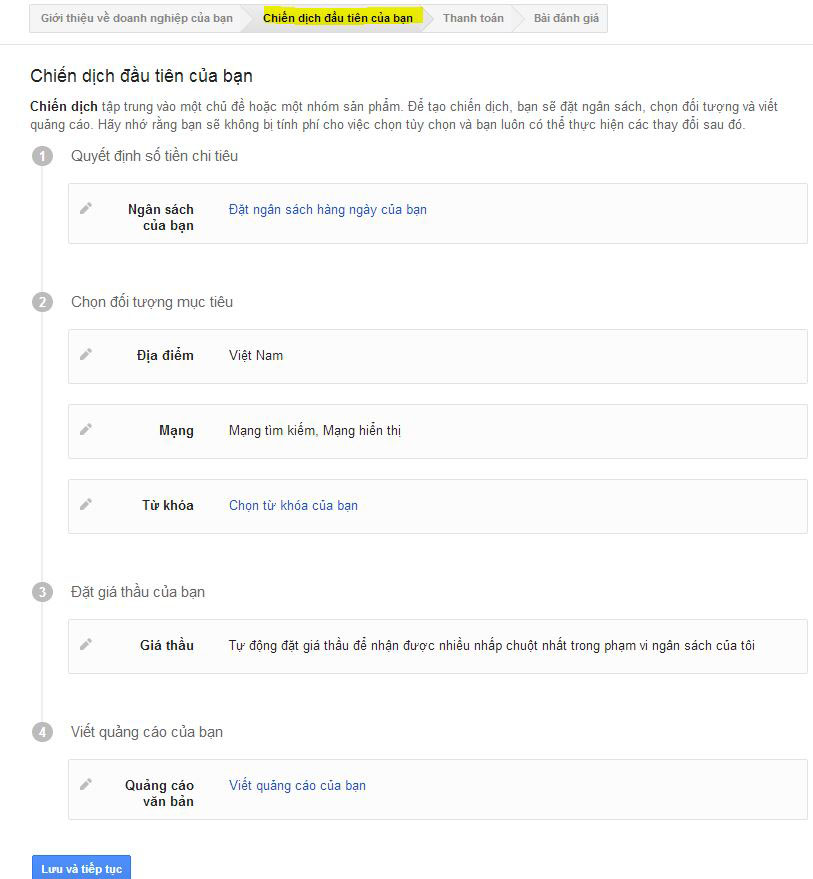Click the Viết quảng cáo của bạn link
This screenshot has height=879, width=813.
coord(297,785)
